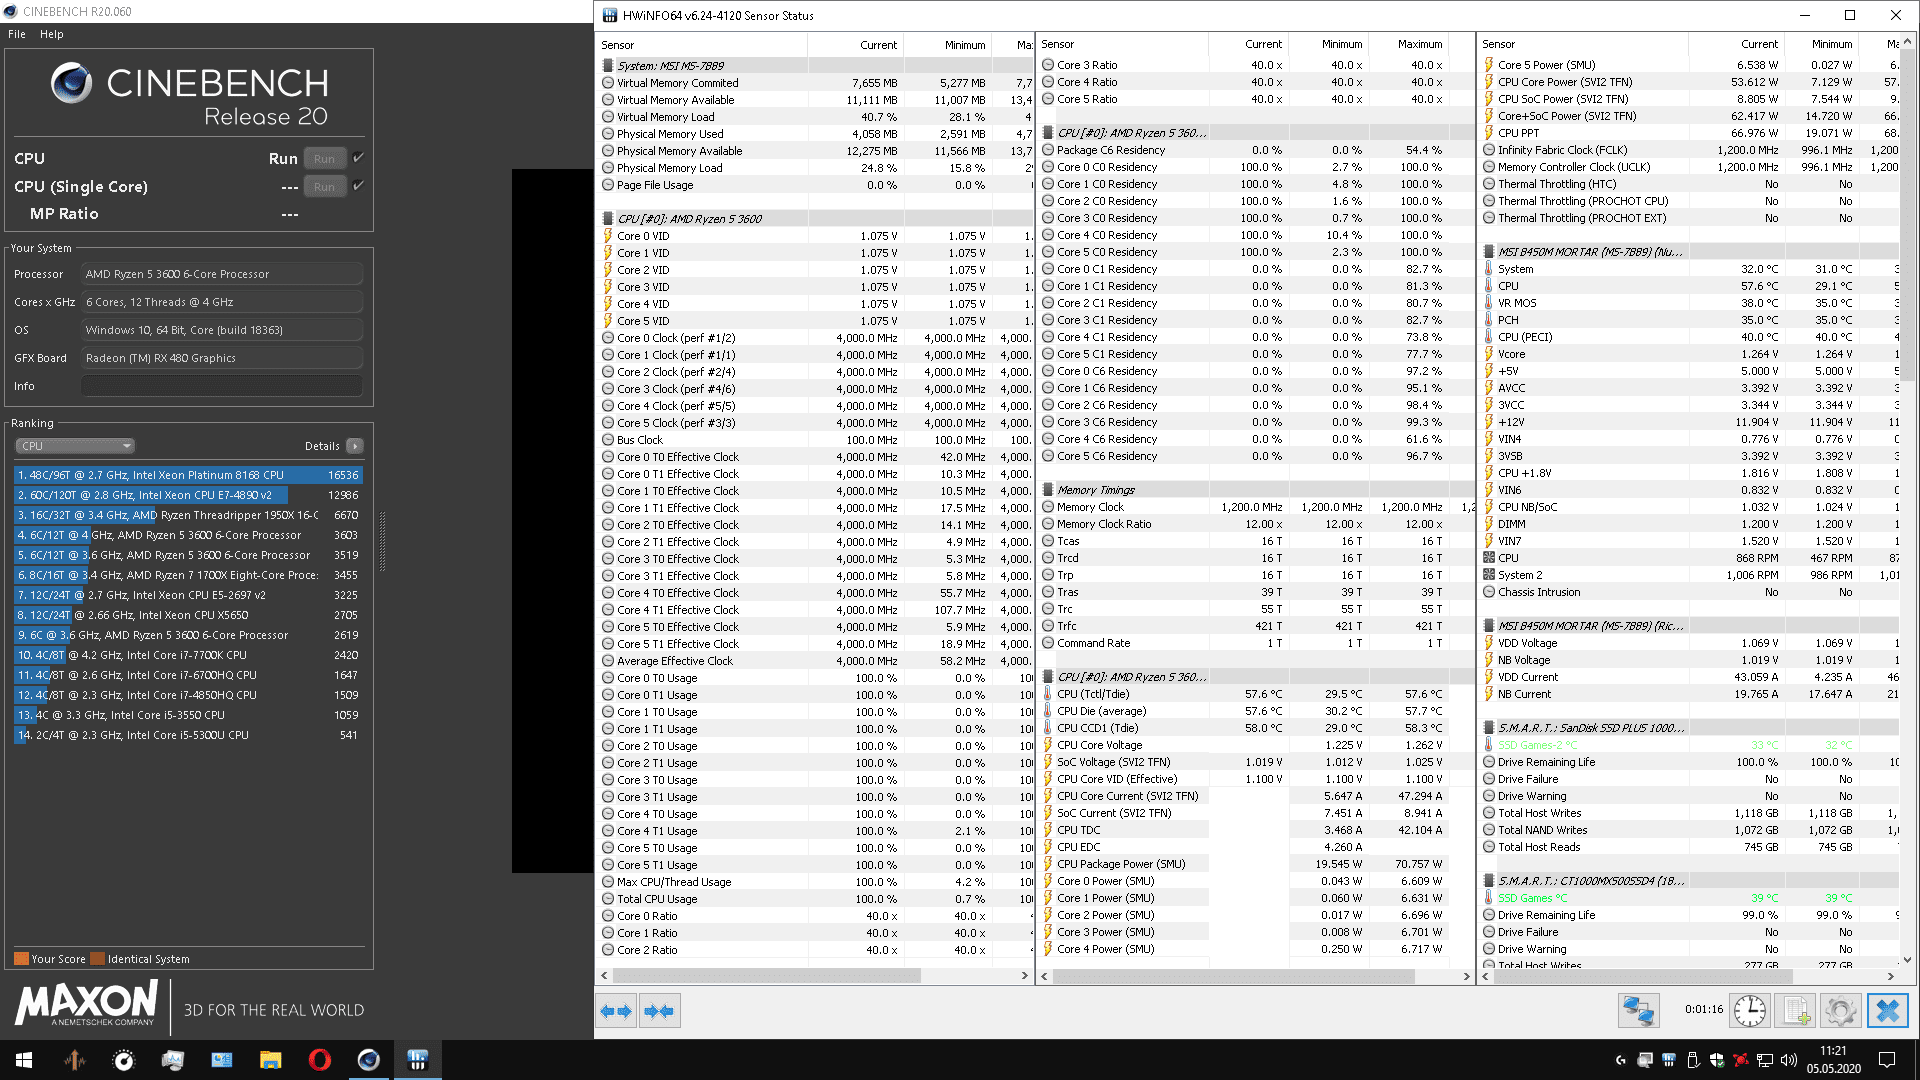Open File Explorer from the taskbar
The height and width of the screenshot is (1080, 1920).
point(271,1060)
